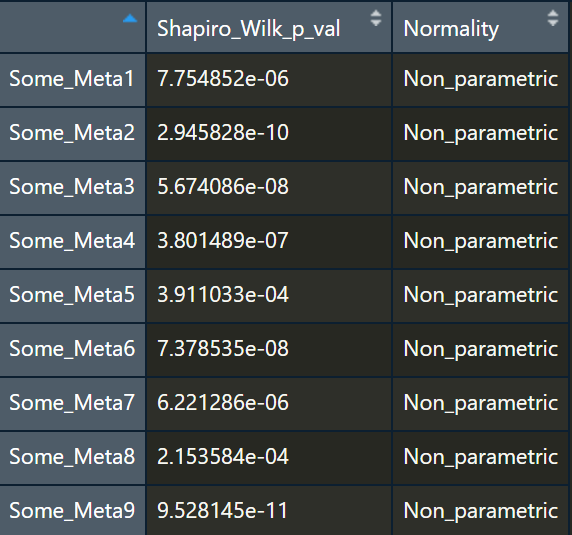572x535 pixels.
Task: Click the 3.911033e-04 p-value cell
Action: coord(269,296)
